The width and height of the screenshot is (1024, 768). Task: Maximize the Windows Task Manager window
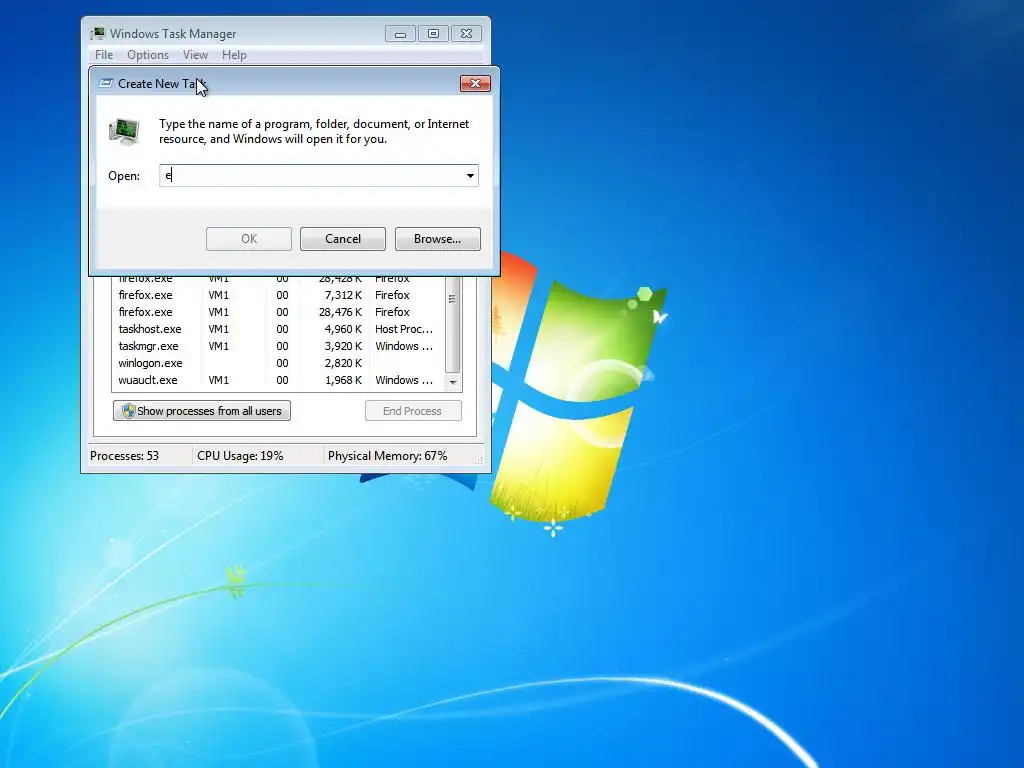click(x=433, y=34)
